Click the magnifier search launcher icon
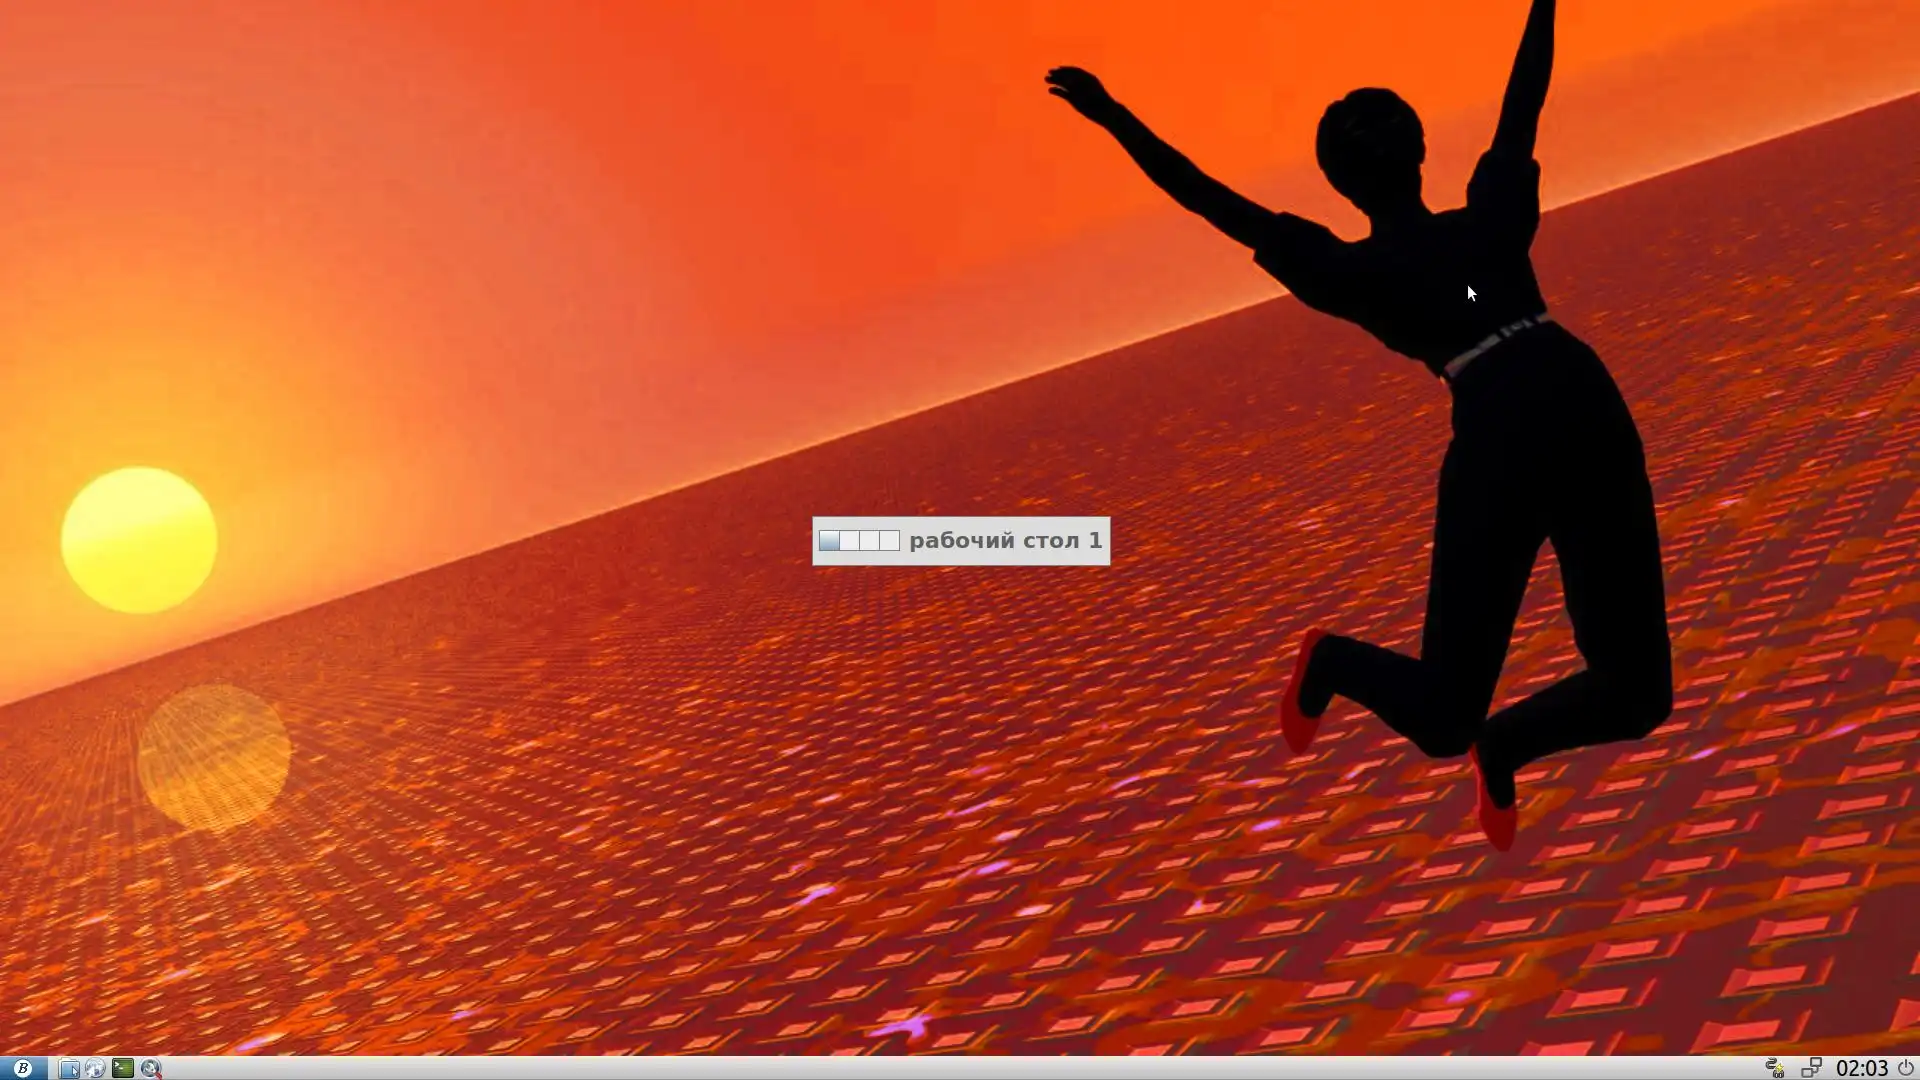Image resolution: width=1920 pixels, height=1080 pixels. tap(150, 1068)
